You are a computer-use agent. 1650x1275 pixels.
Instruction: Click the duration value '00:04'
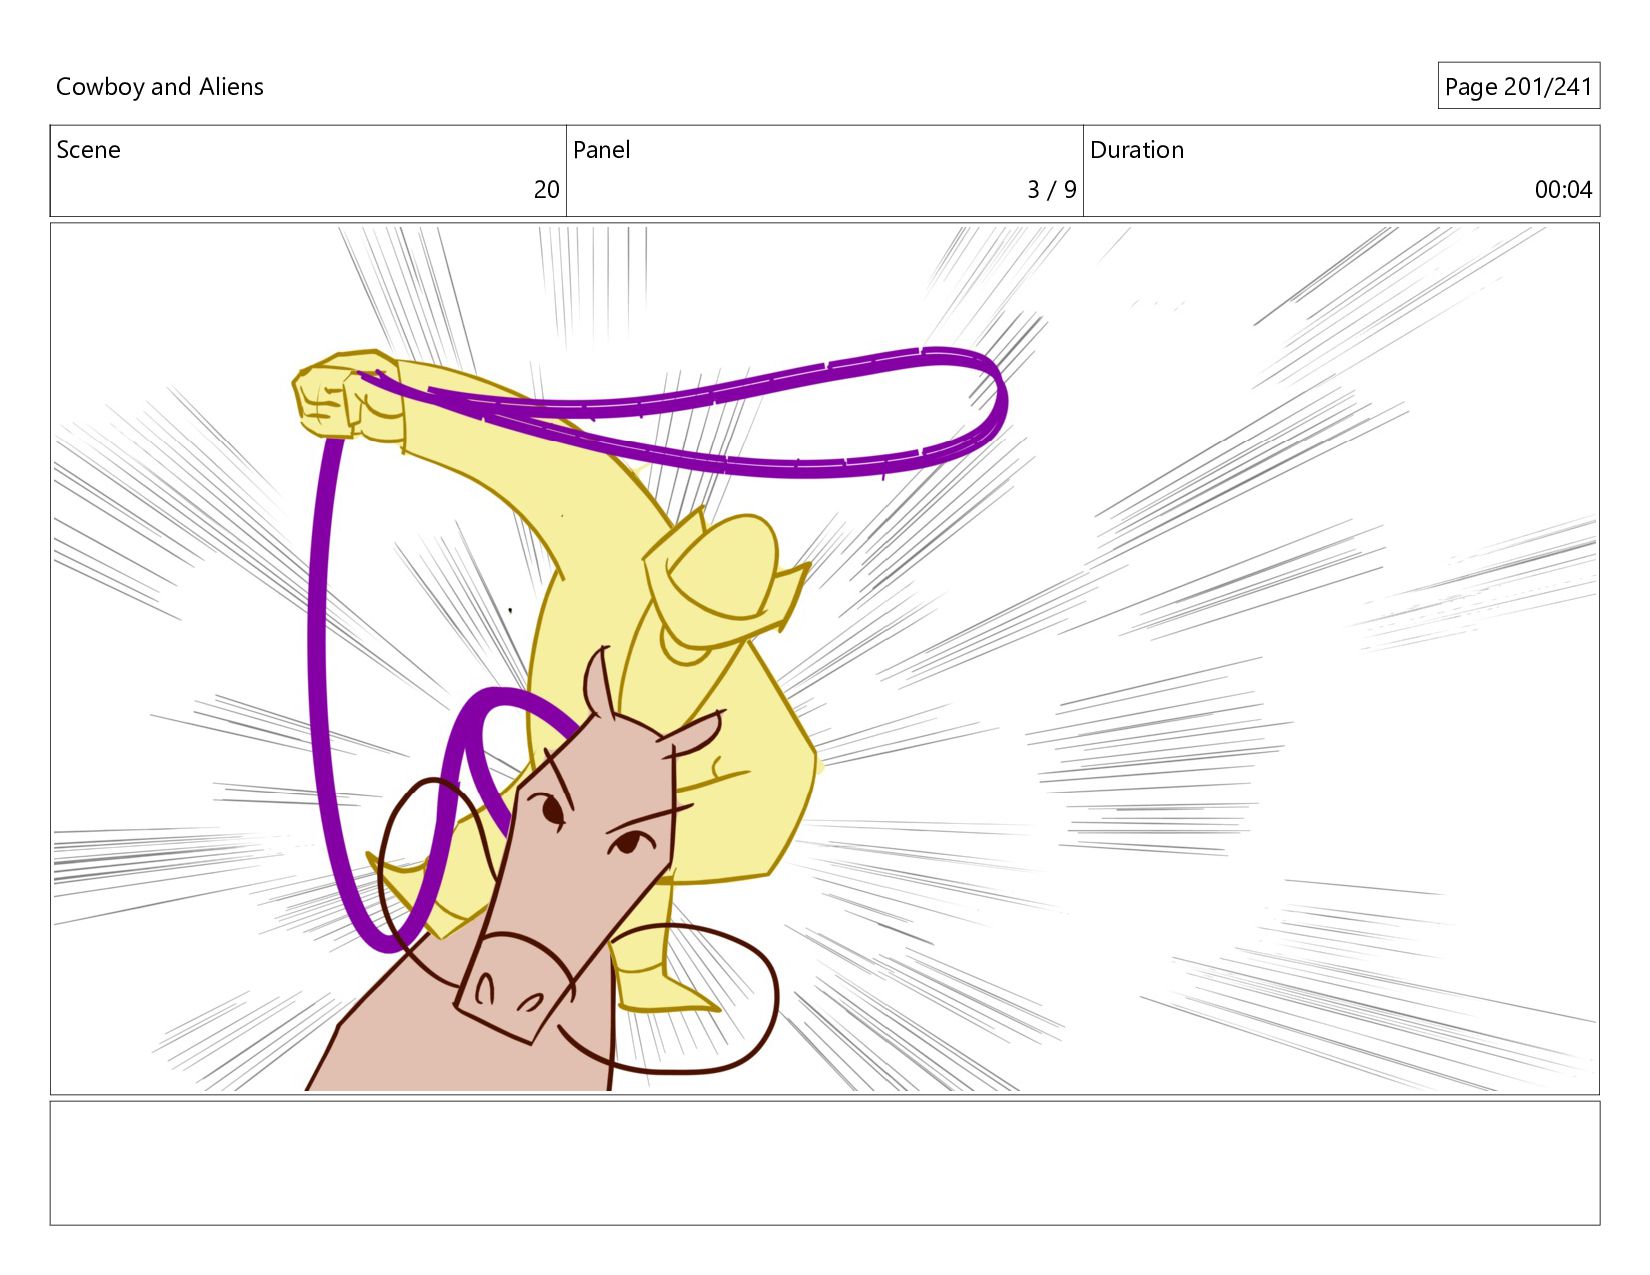tap(1563, 190)
